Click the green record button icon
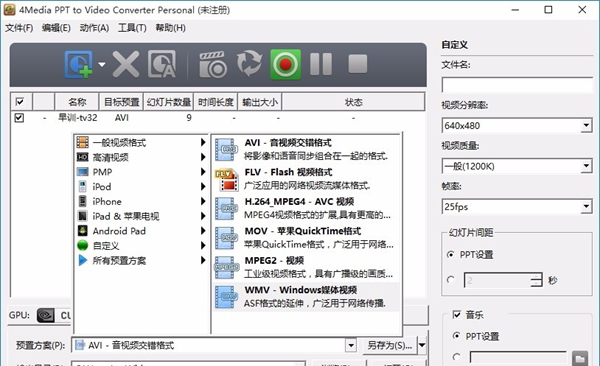Screen dimensions: 600x366 pos(285,64)
